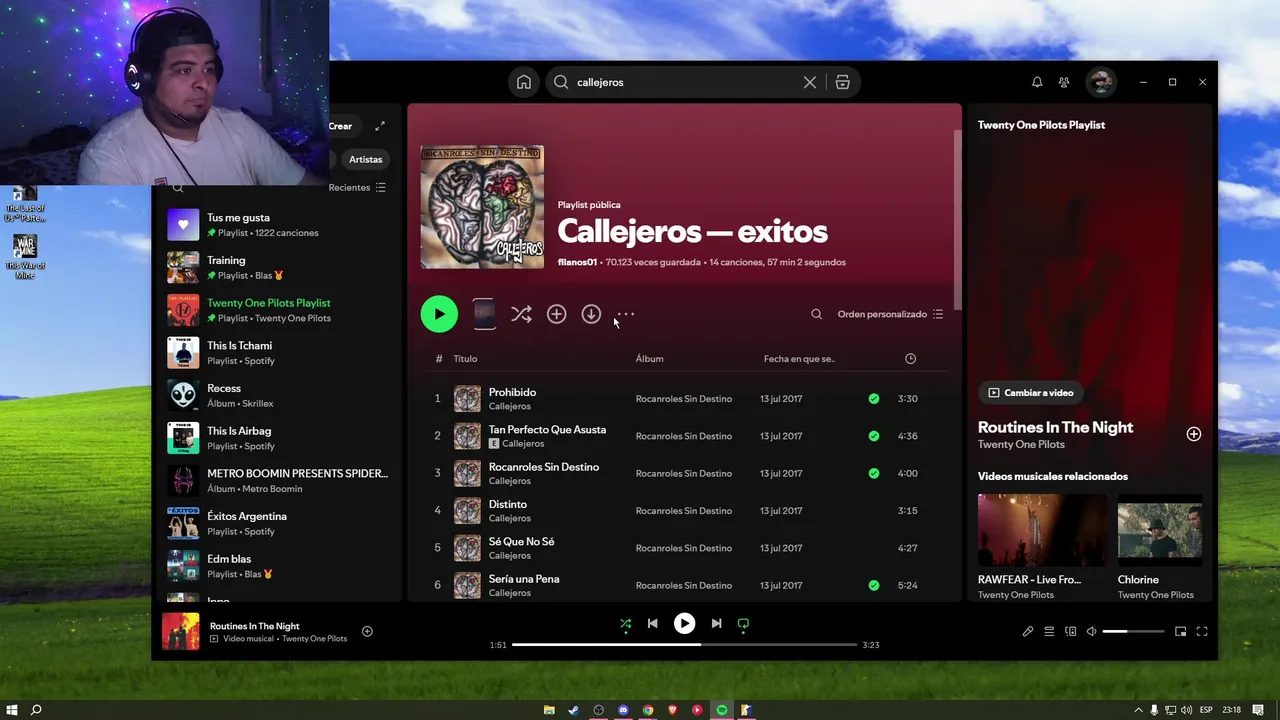Toggle the saved checkmark for 'Prohibido'
Image resolution: width=1280 pixels, height=720 pixels.
tap(874, 398)
